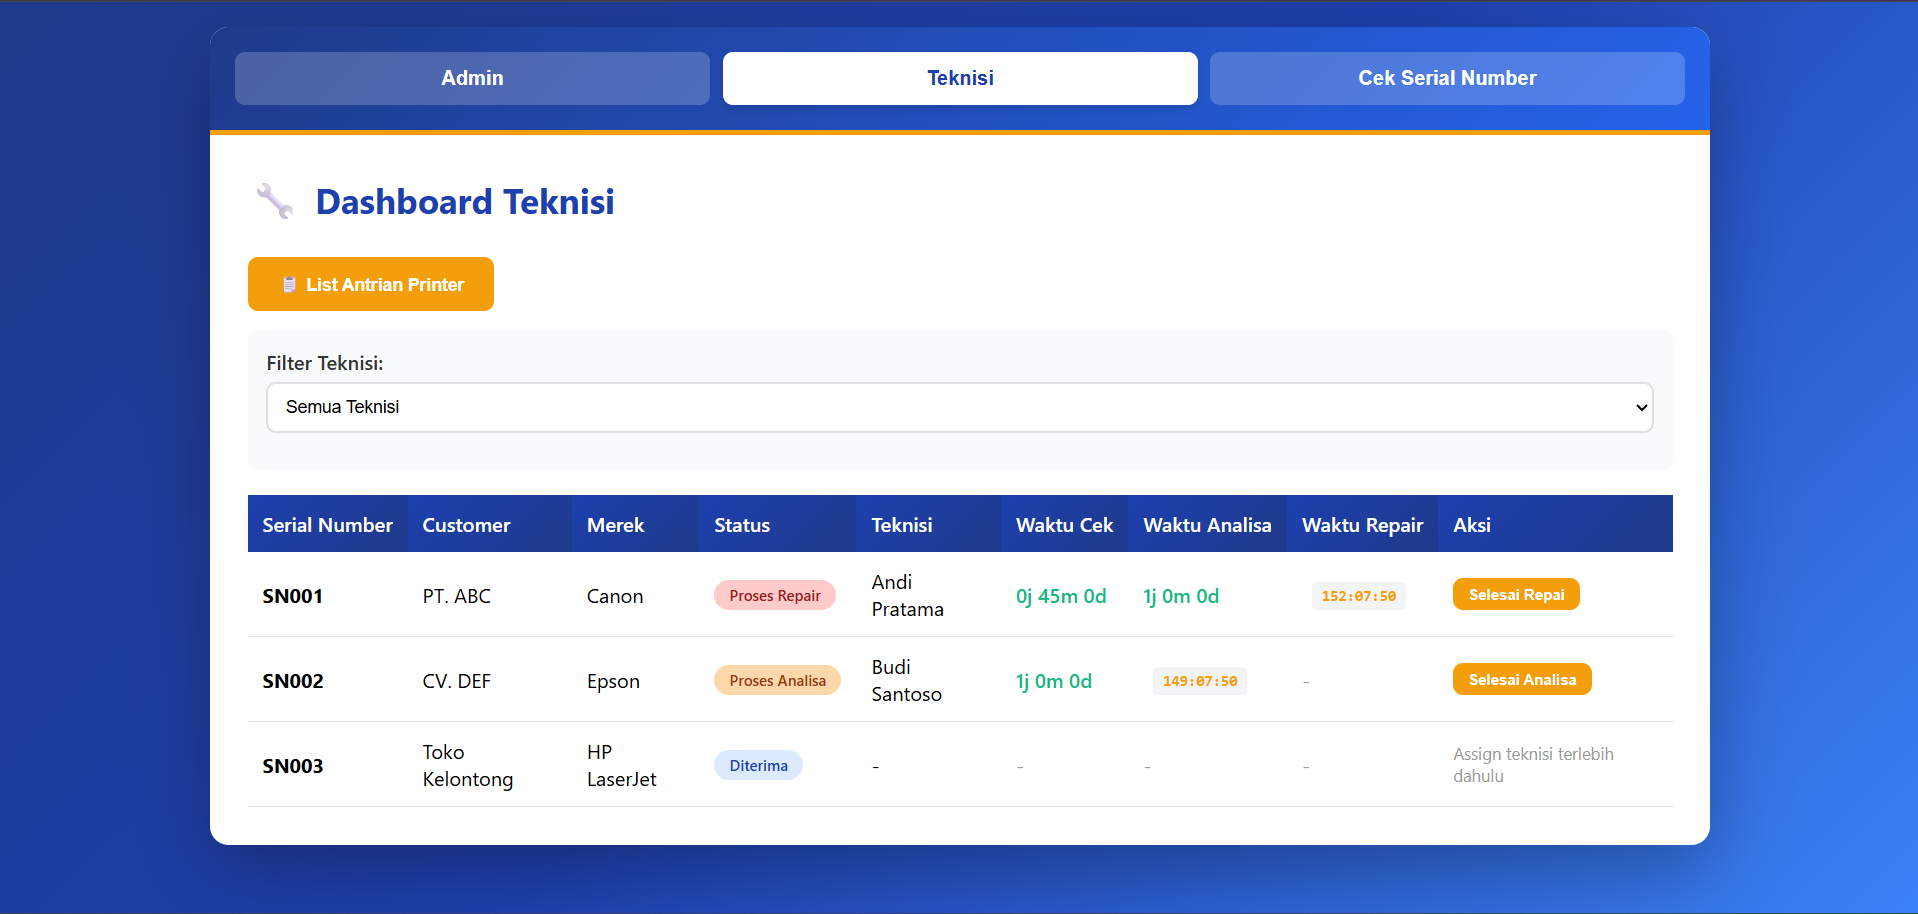Viewport: 1918px width, 914px height.
Task: Select serial number SN003 cell
Action: (293, 766)
